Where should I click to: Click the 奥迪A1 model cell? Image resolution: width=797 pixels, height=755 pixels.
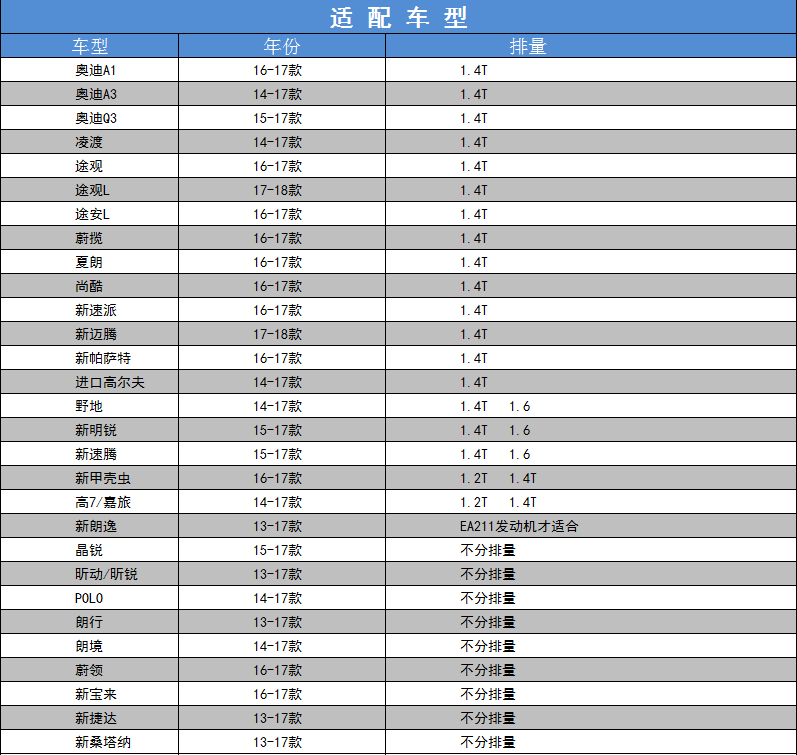pyautogui.click(x=89, y=70)
